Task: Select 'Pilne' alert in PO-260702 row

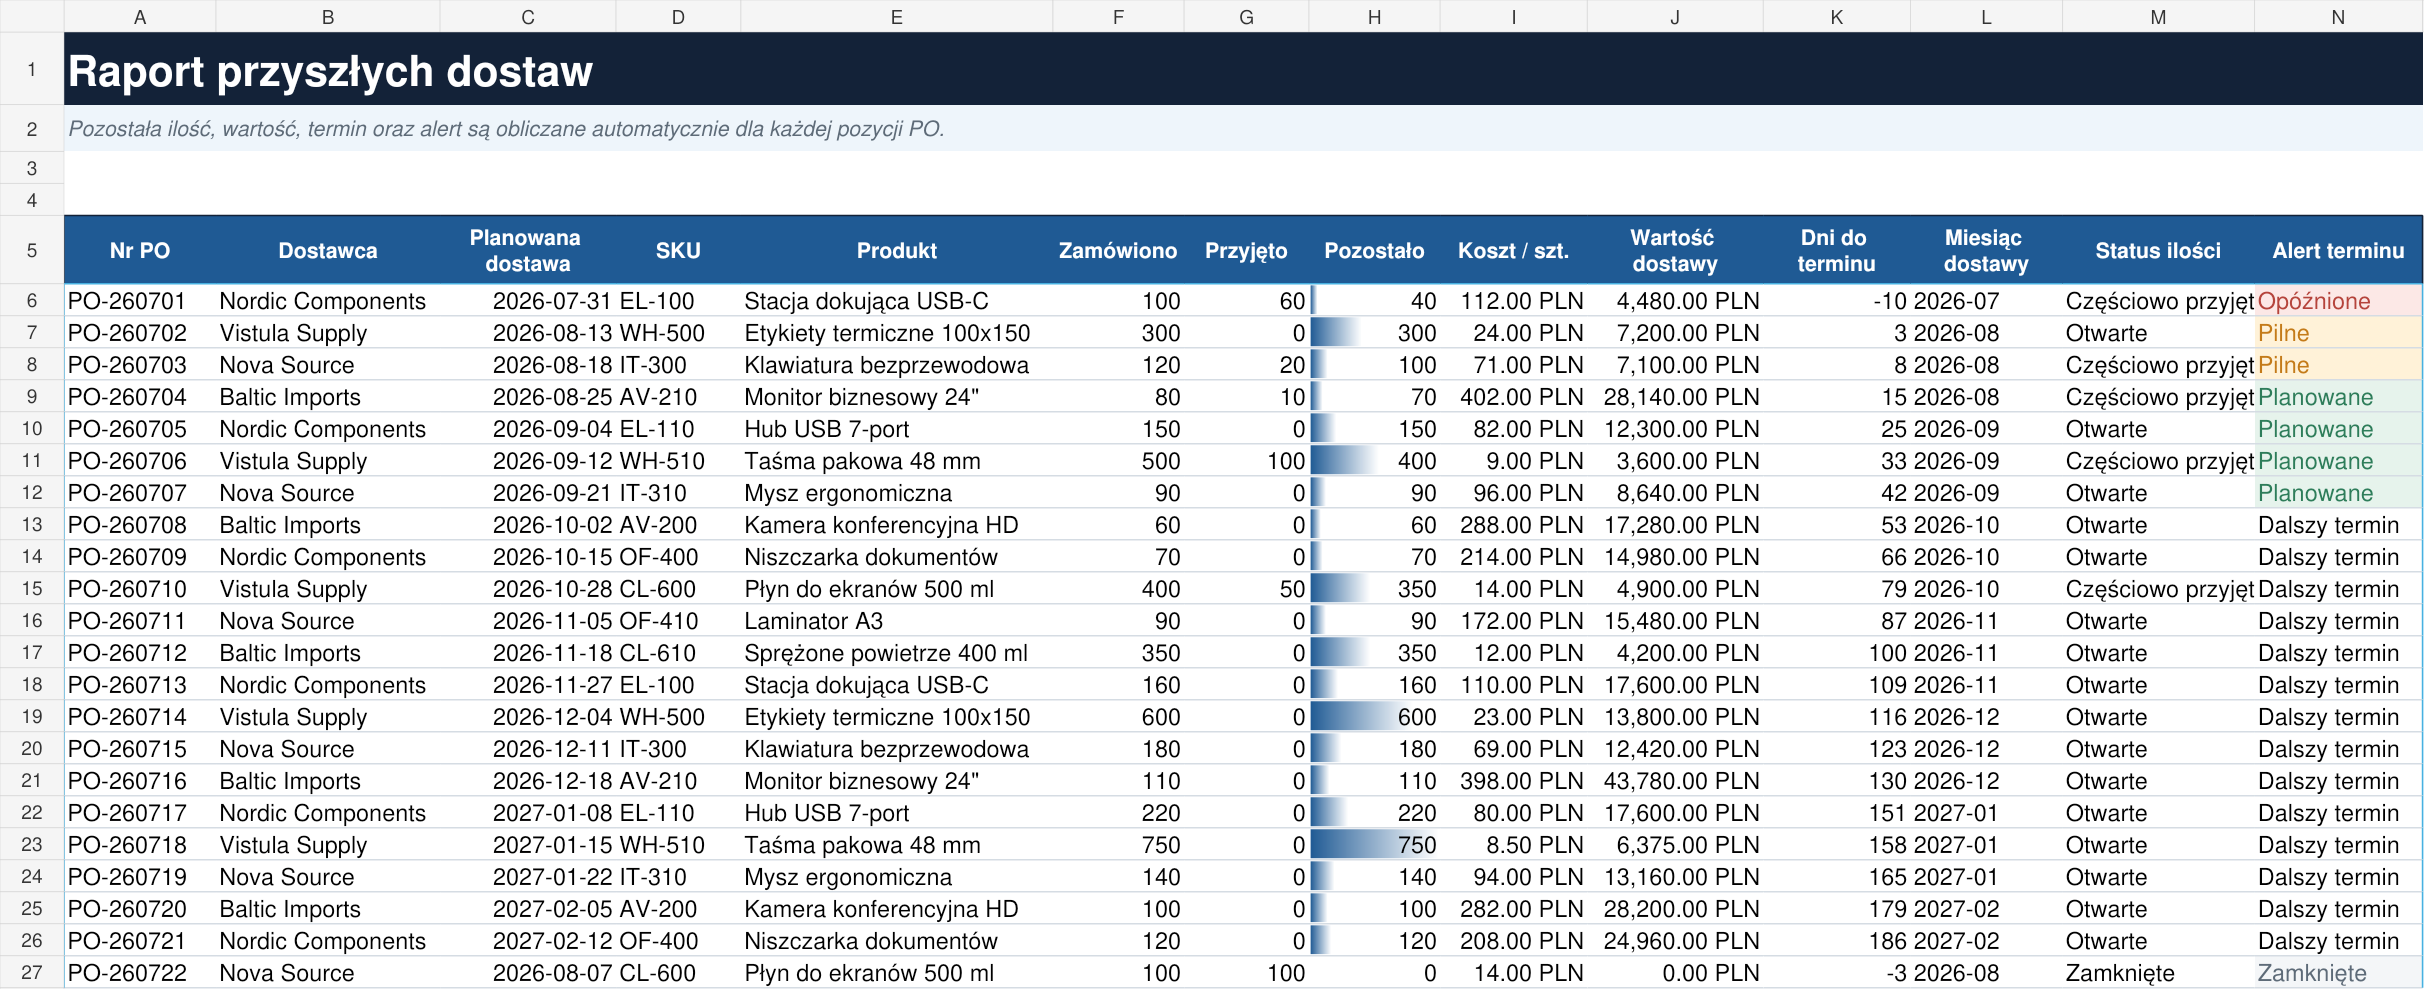Action: 2338,333
